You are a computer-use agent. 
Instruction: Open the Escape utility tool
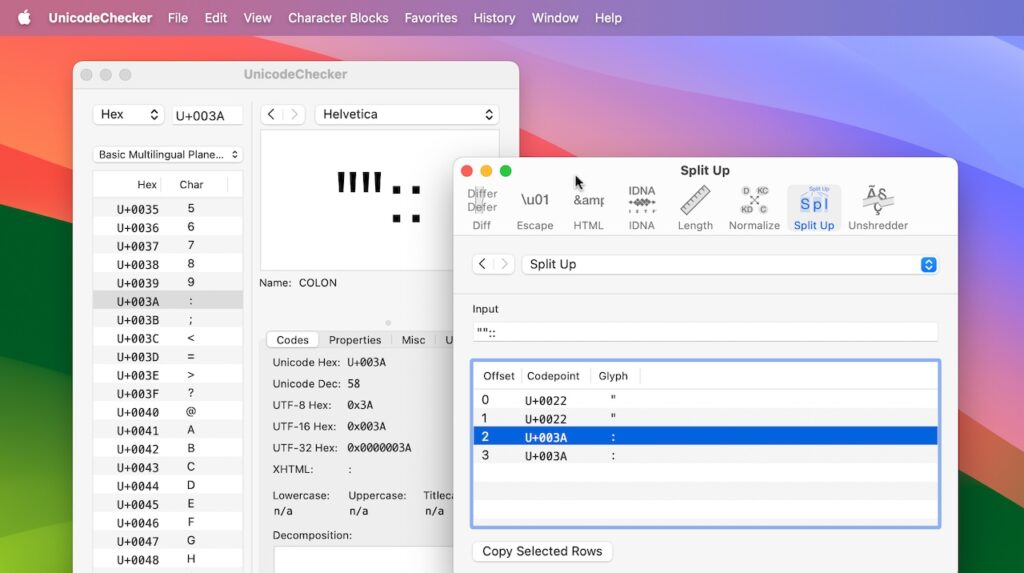535,208
